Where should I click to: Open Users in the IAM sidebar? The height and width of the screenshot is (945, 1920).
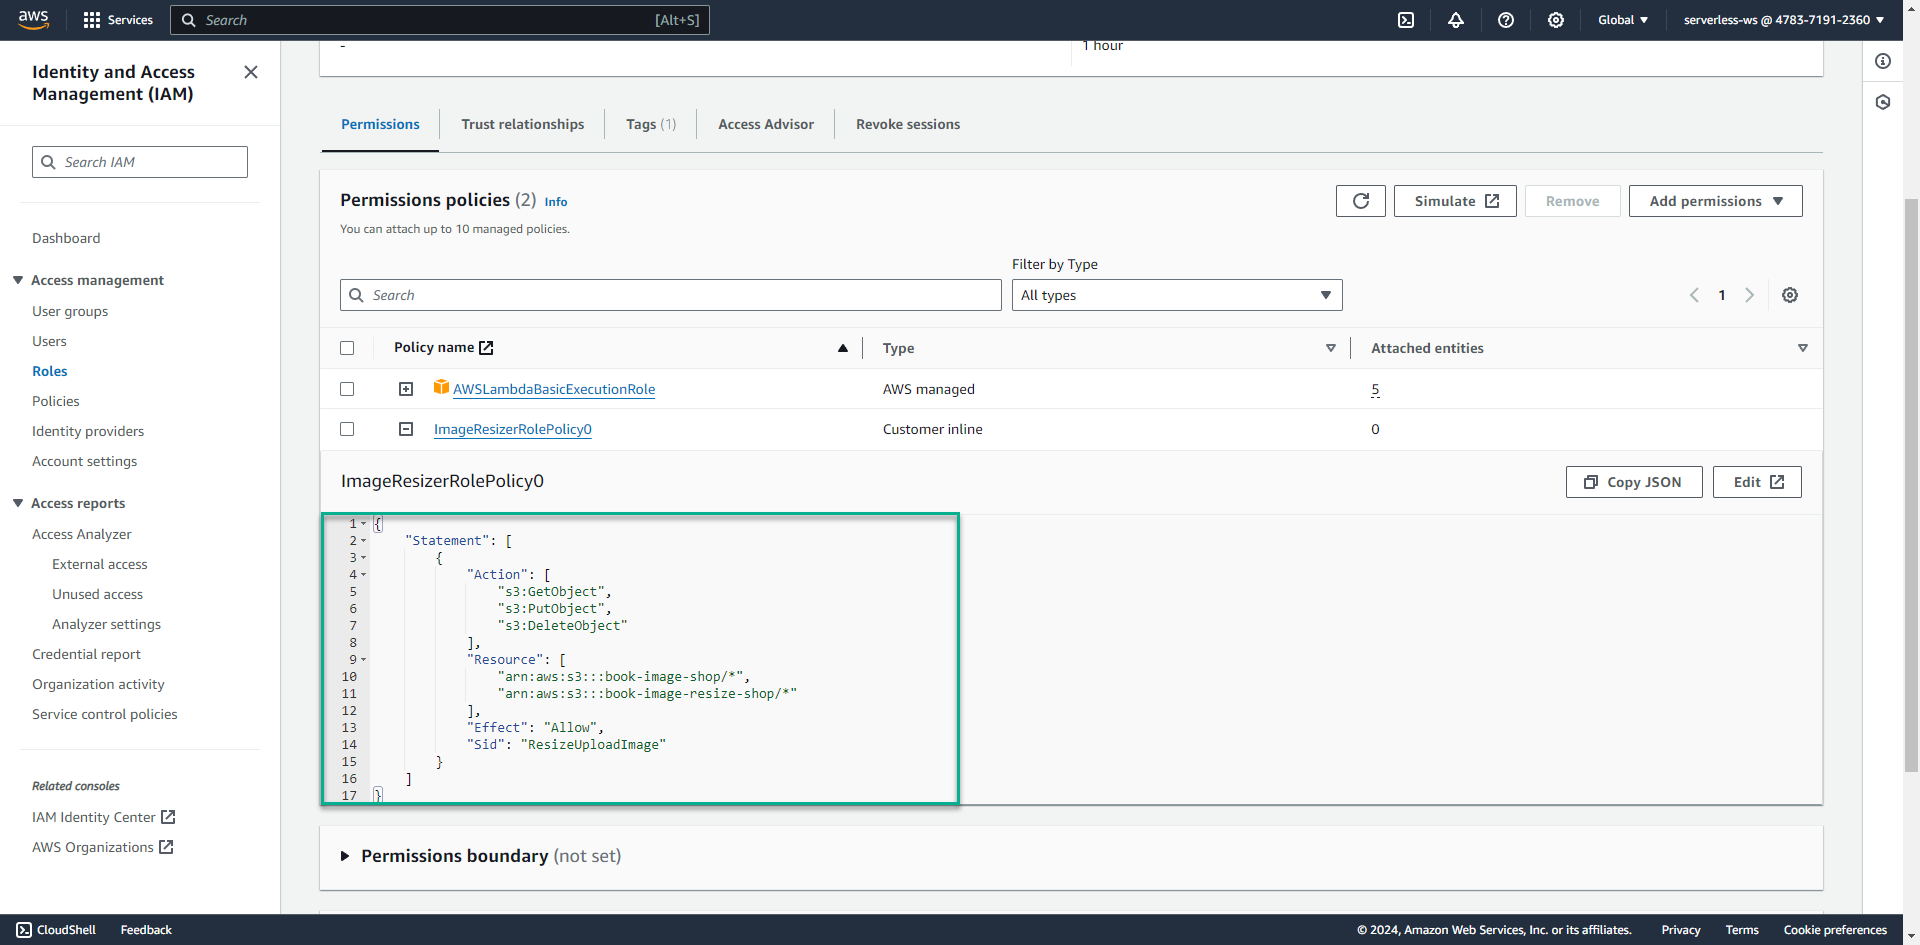(x=49, y=341)
